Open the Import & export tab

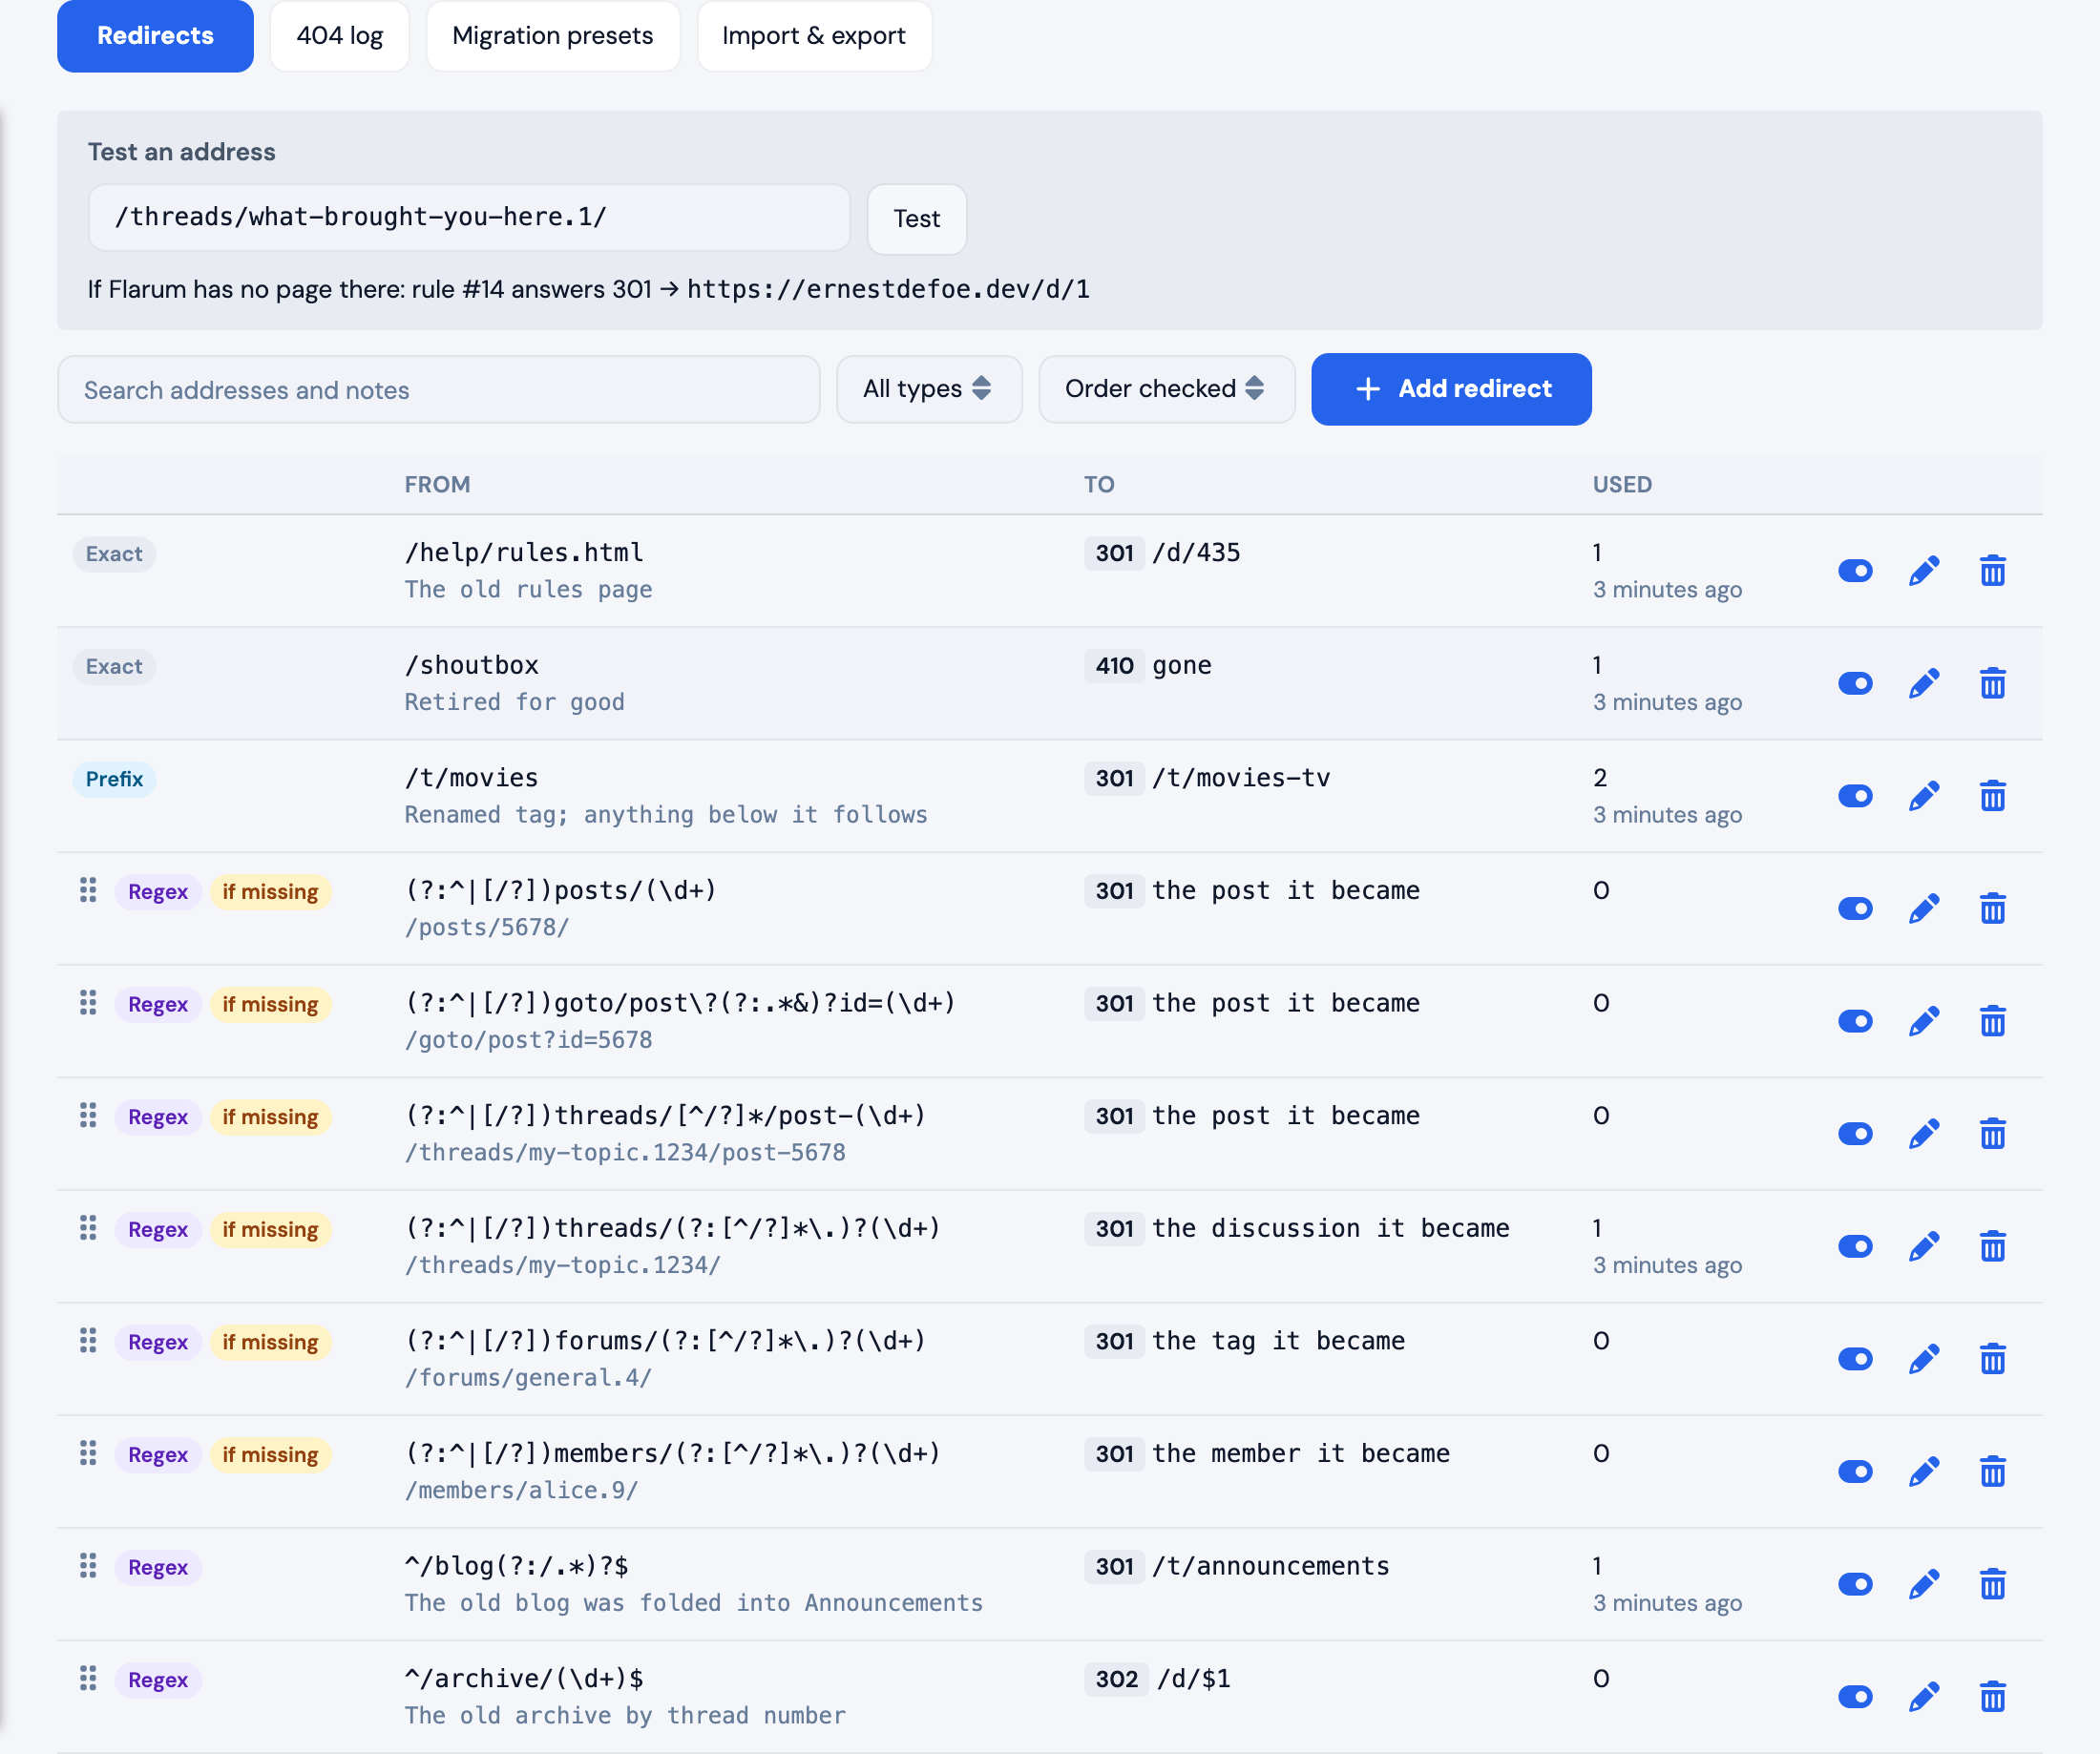point(814,36)
